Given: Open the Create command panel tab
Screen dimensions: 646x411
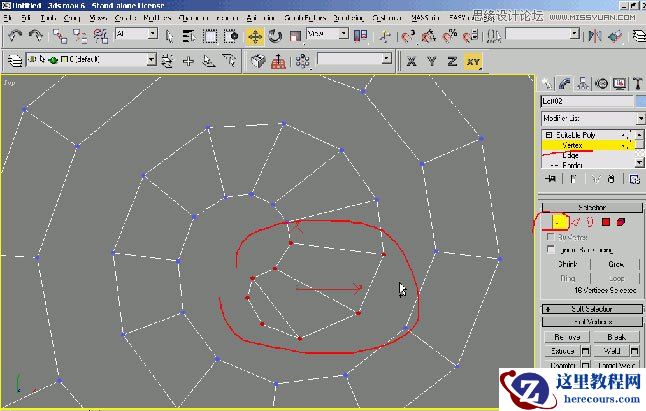Looking at the screenshot, I should point(547,84).
